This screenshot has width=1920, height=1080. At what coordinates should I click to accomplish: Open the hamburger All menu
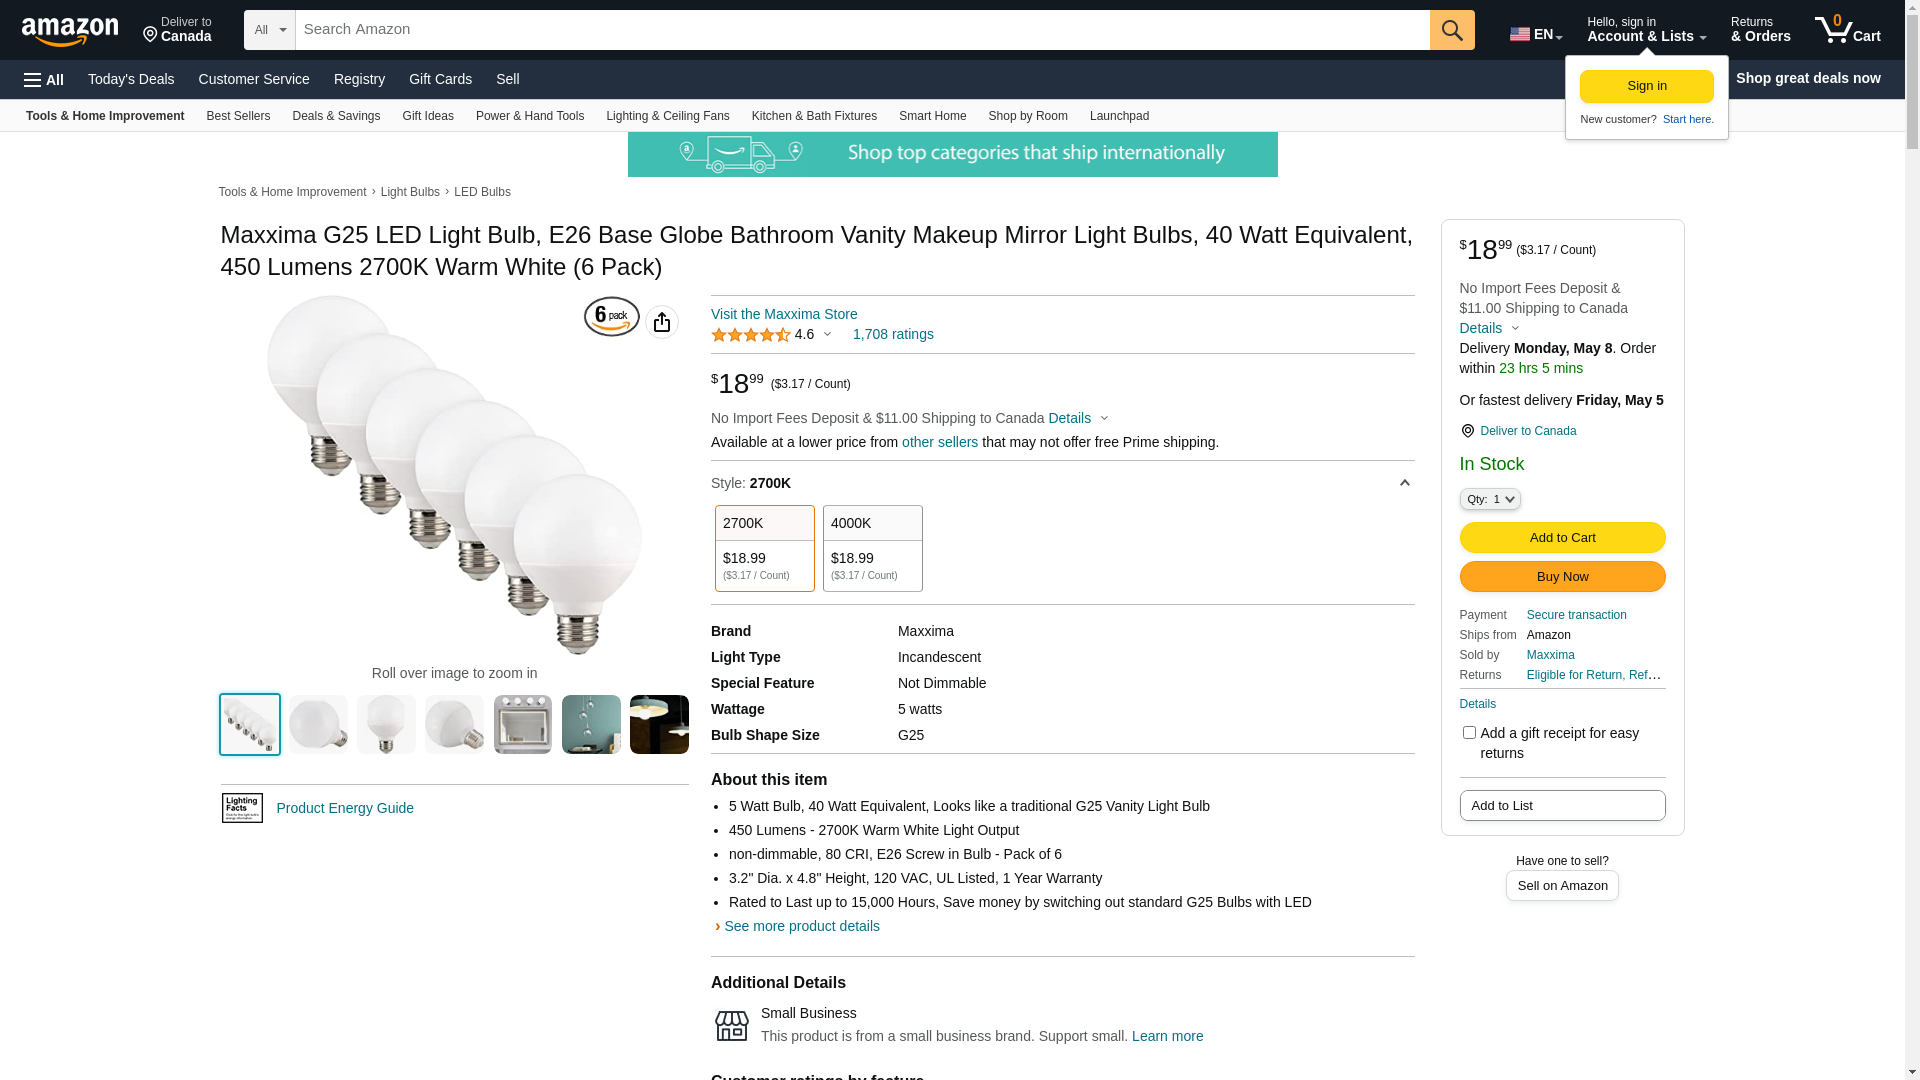coord(44,80)
